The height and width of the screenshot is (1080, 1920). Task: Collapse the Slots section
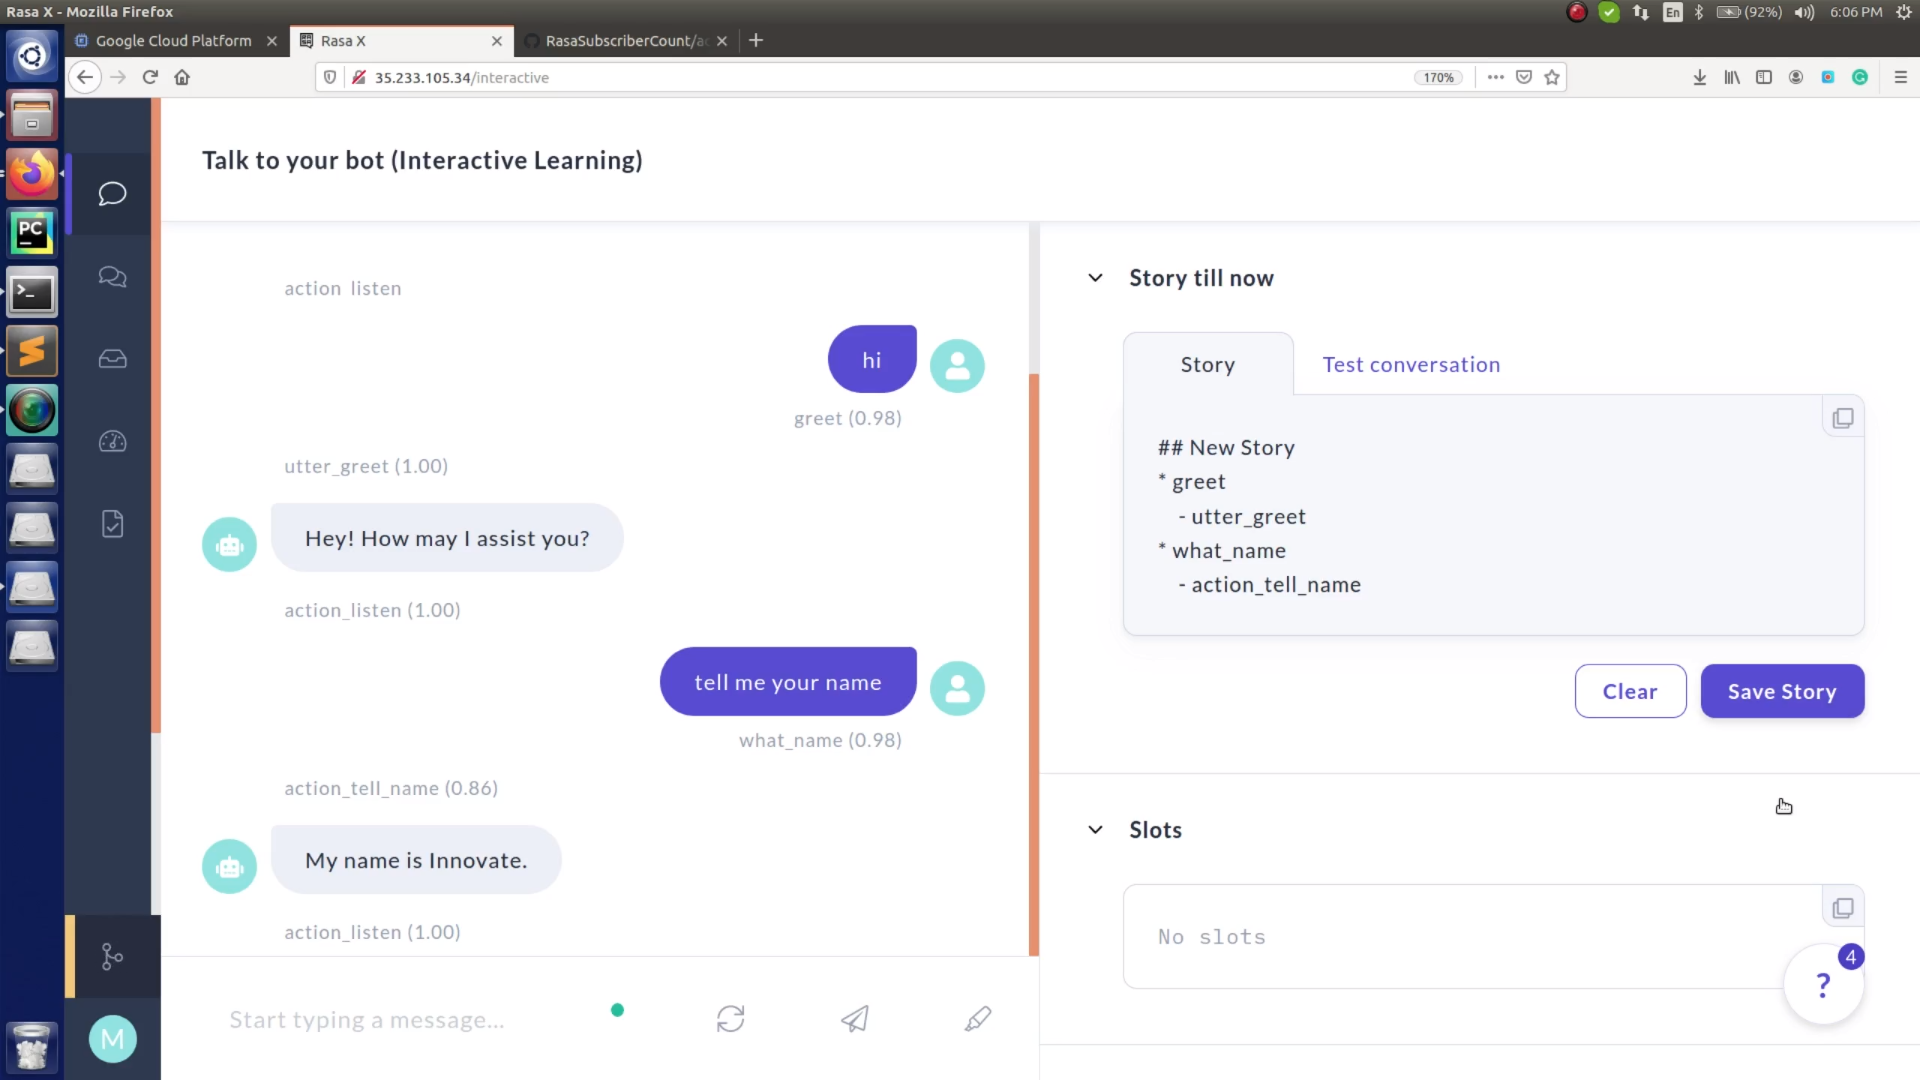1094,829
